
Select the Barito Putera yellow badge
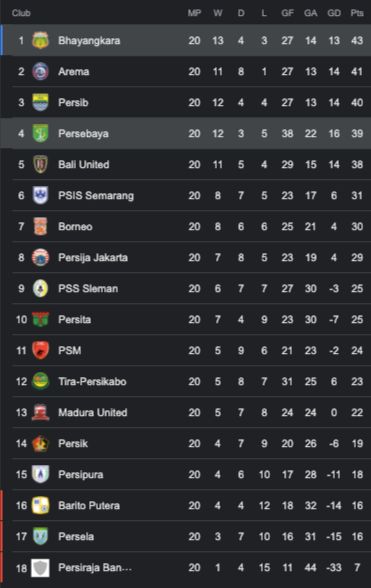40,505
